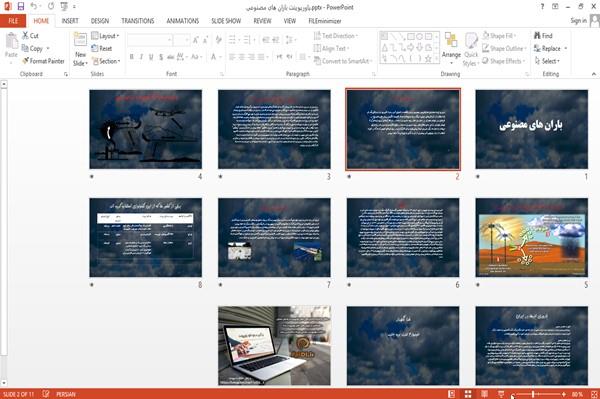The image size is (600, 399).
Task: Expand the Layout dropdown
Action: (105, 36)
